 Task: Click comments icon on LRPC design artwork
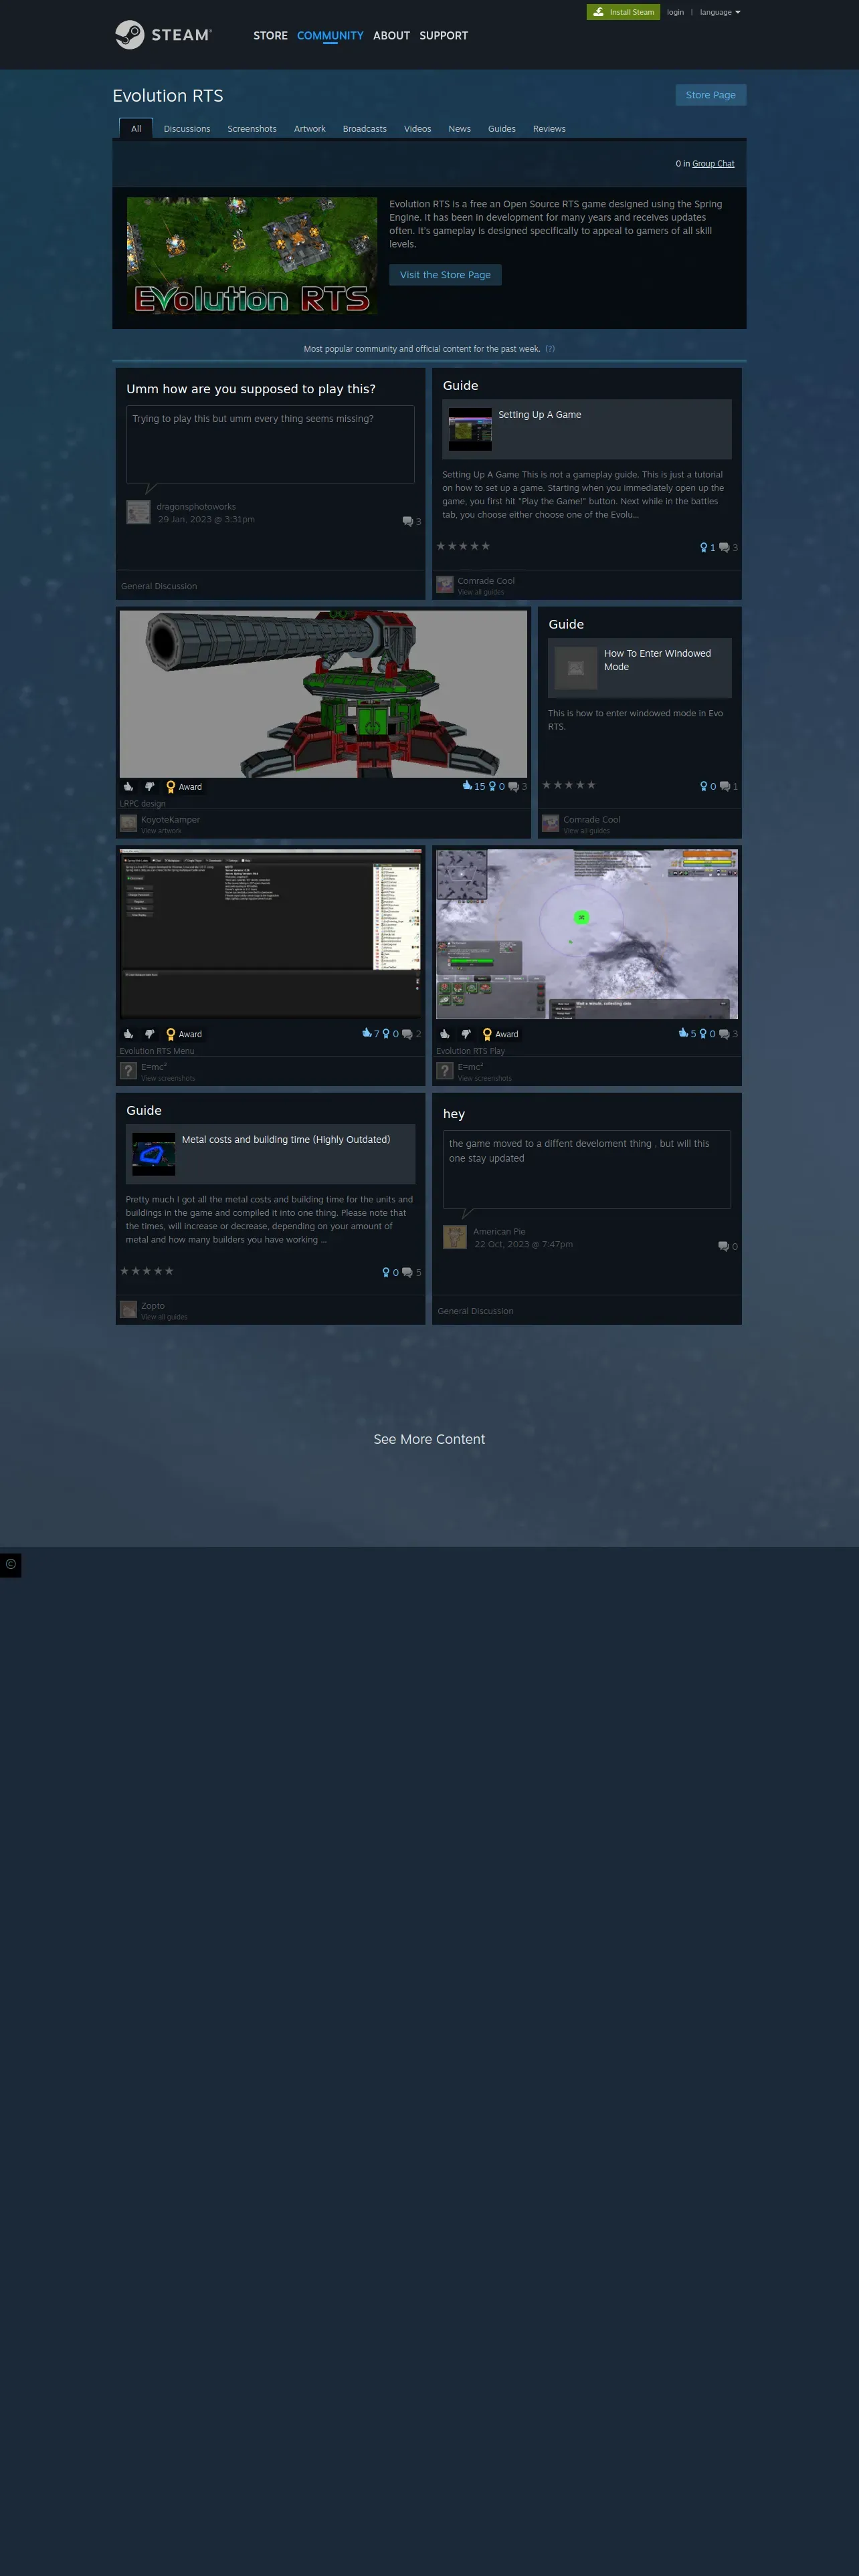(513, 787)
